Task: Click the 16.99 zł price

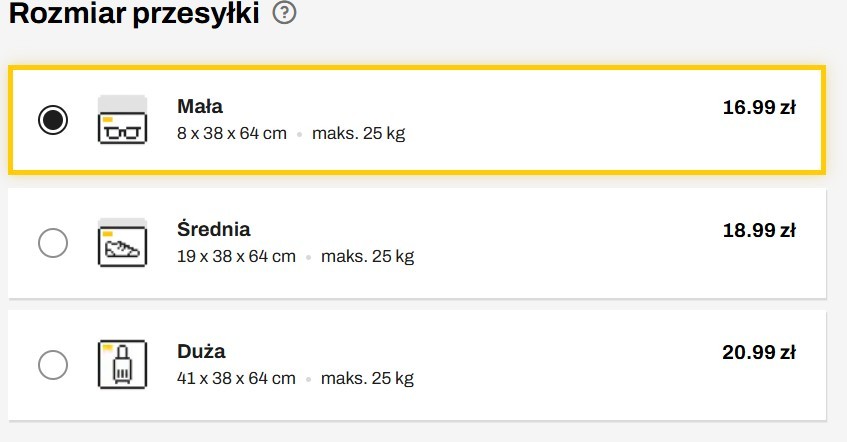Action: (x=759, y=107)
